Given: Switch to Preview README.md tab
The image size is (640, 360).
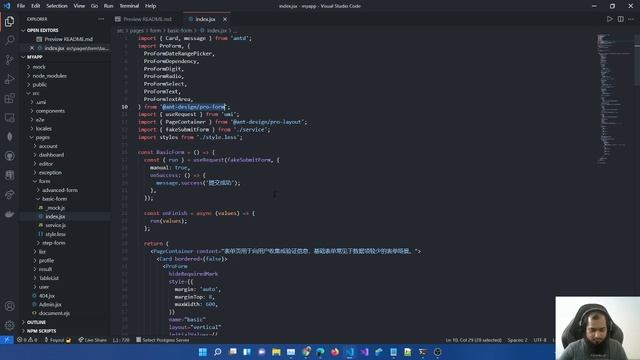Looking at the screenshot, I should point(144,19).
